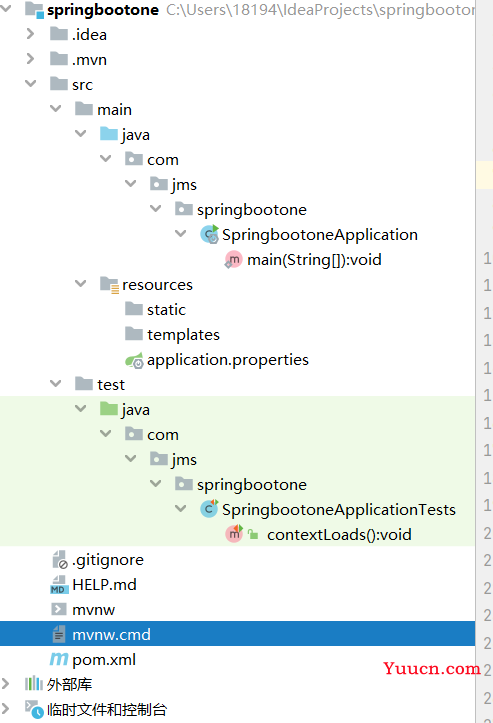Viewport: 493px width, 723px height.
Task: Collapse the SpringbootoneApplication class chevron
Action: point(181,233)
